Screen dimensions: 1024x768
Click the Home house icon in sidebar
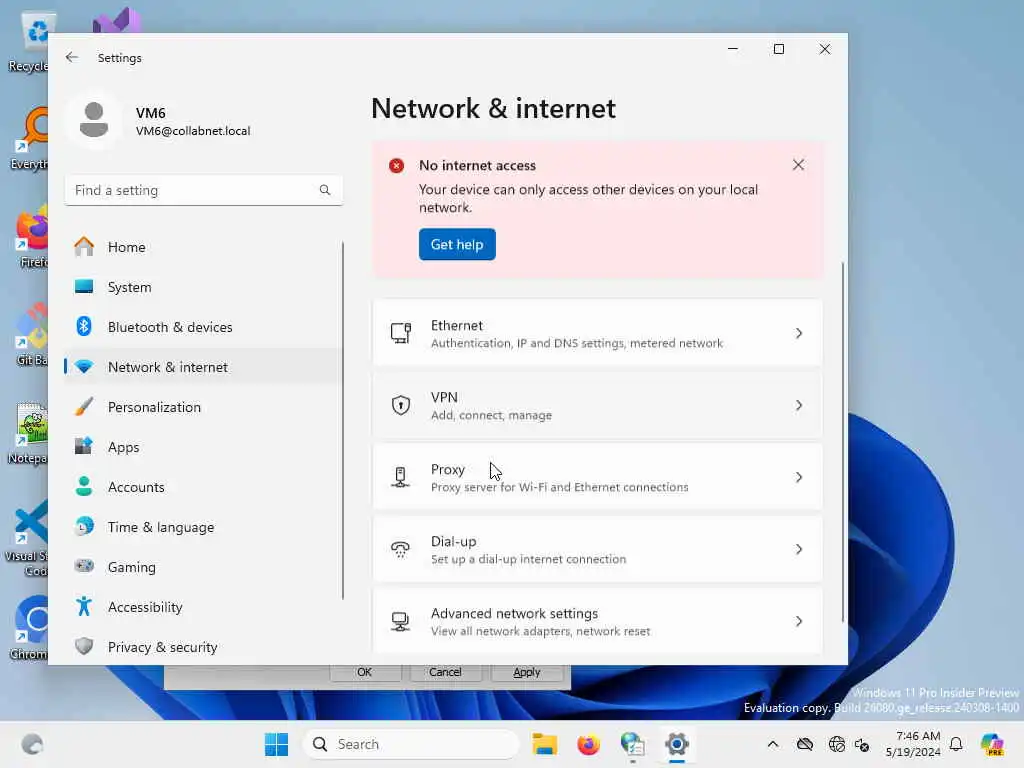click(x=84, y=247)
